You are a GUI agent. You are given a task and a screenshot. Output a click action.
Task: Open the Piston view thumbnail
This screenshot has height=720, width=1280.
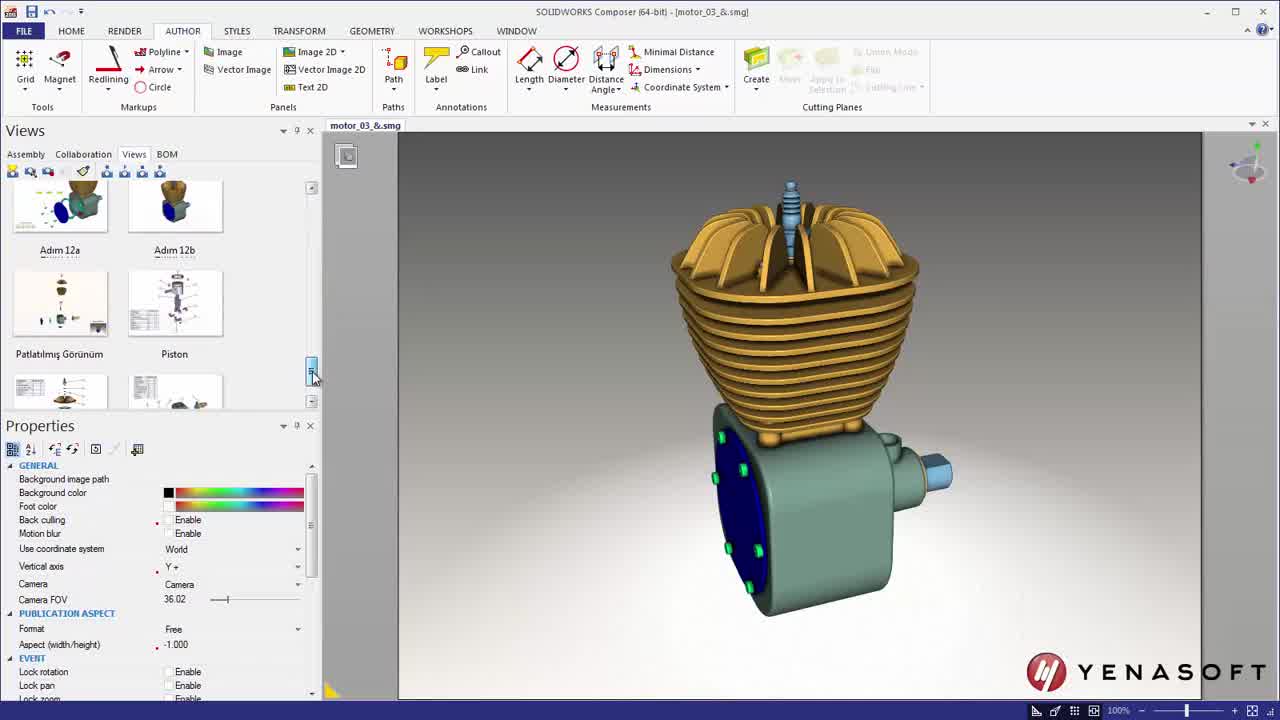pos(175,304)
